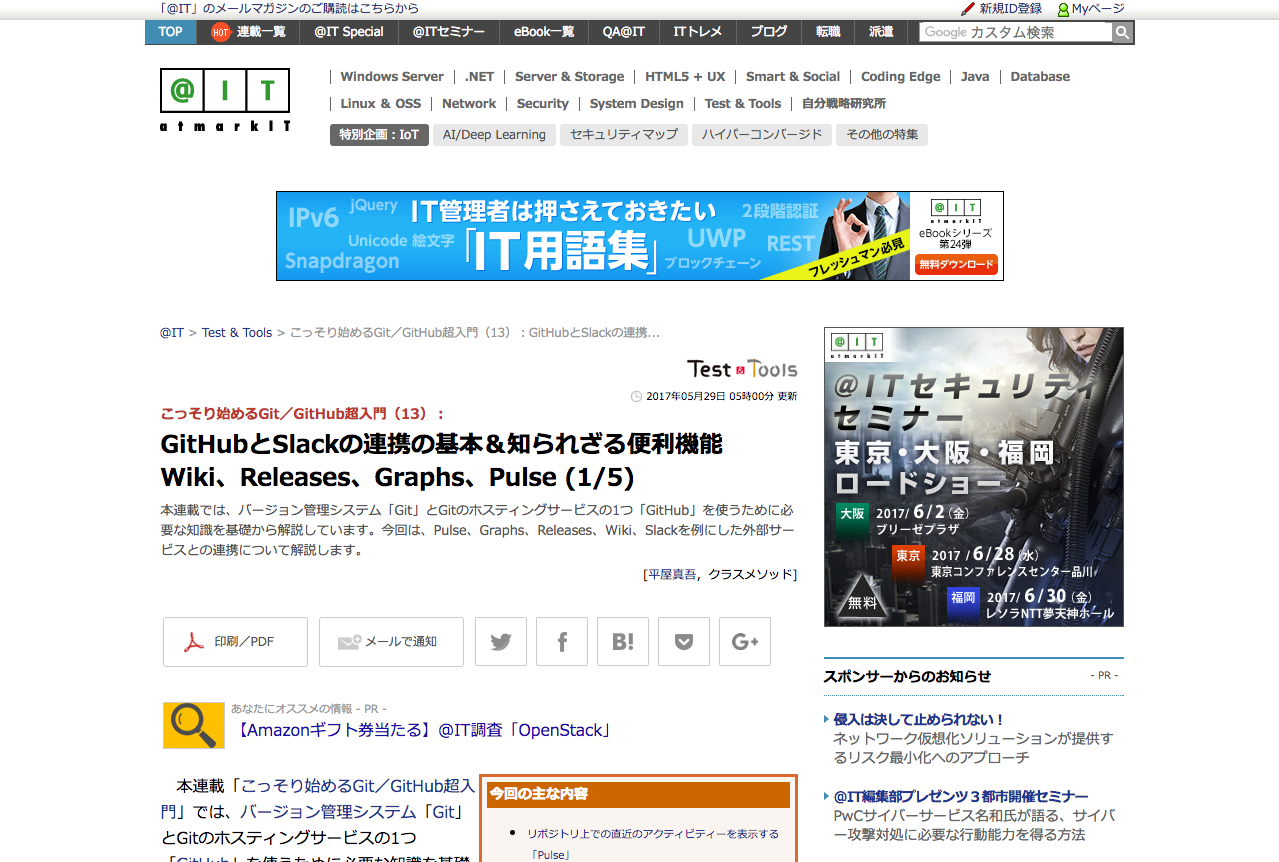Open the ブログ tab
The width and height of the screenshot is (1279, 862).
coord(769,32)
